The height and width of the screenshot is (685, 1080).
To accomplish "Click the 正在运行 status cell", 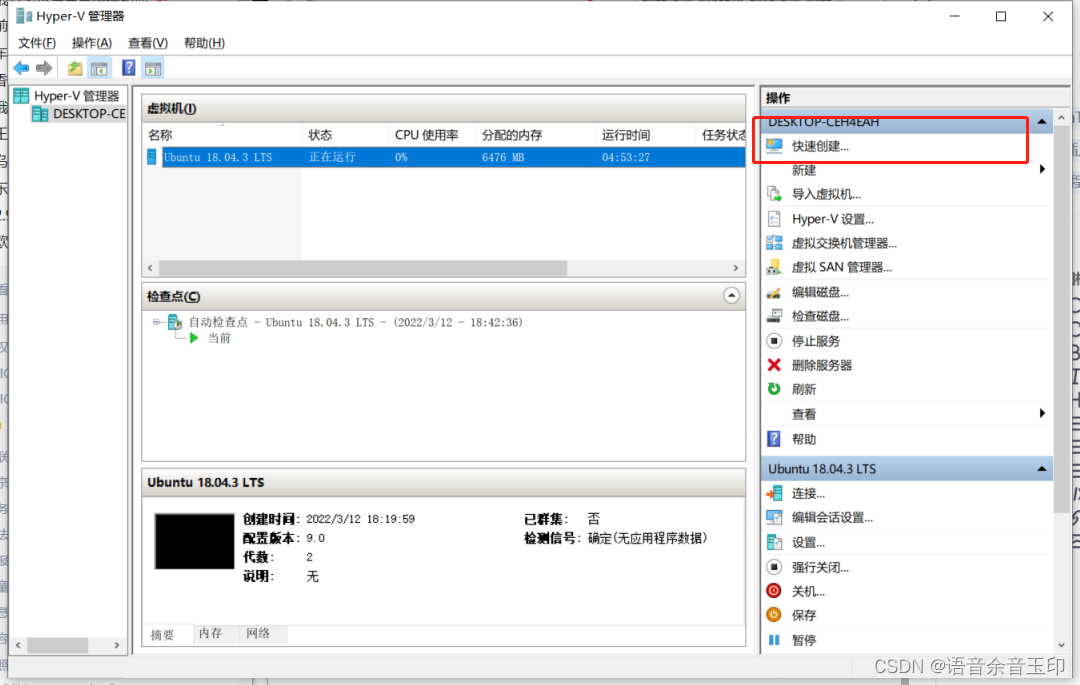I will click(x=332, y=157).
